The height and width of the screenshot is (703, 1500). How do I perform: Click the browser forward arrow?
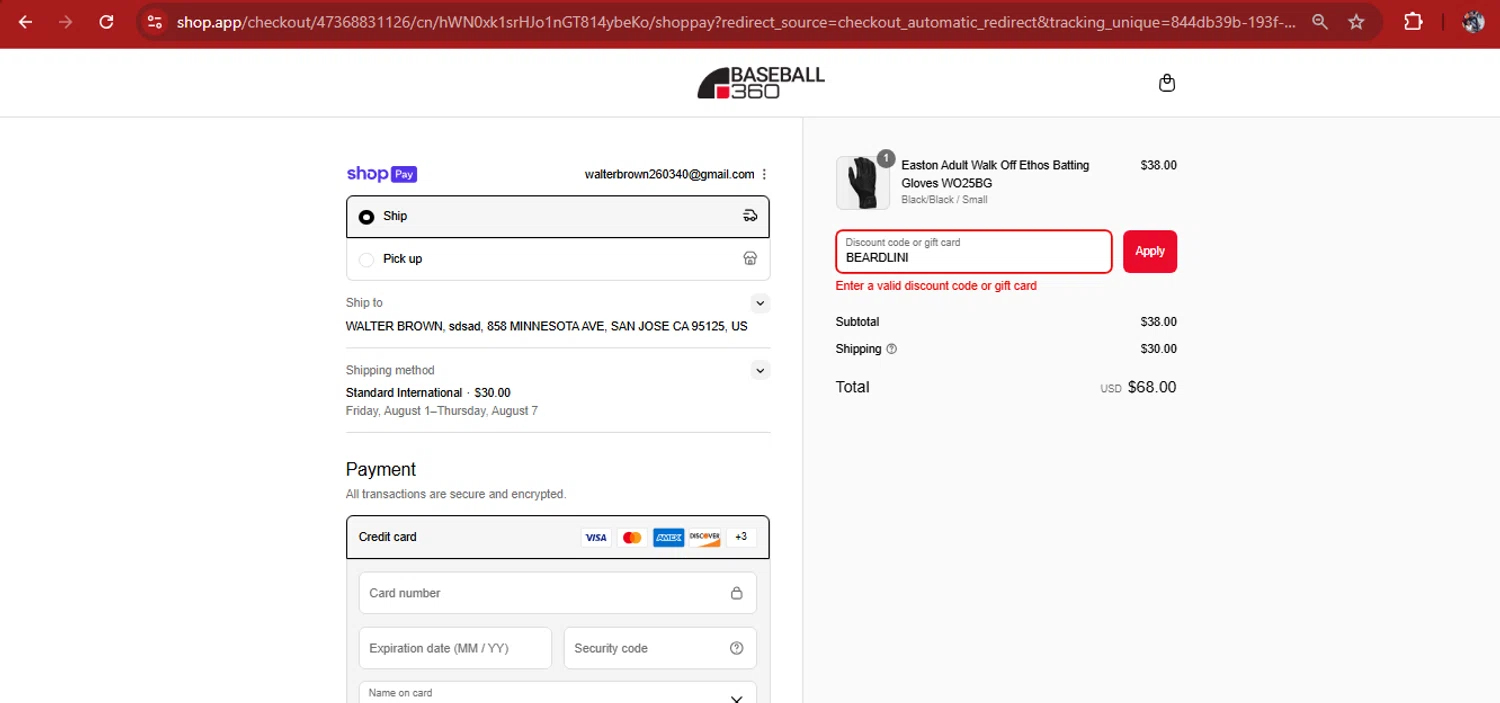point(66,22)
